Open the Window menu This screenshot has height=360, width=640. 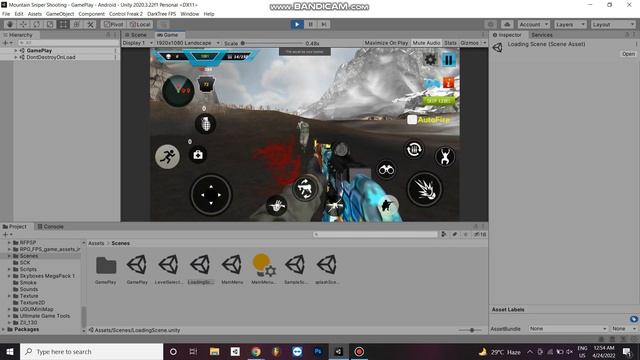[x=189, y=14]
